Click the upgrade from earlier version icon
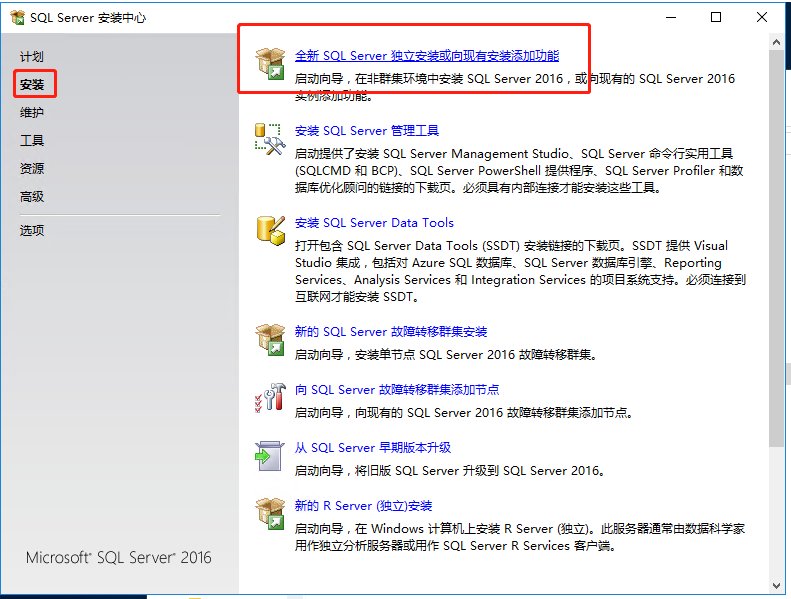 (x=270, y=456)
